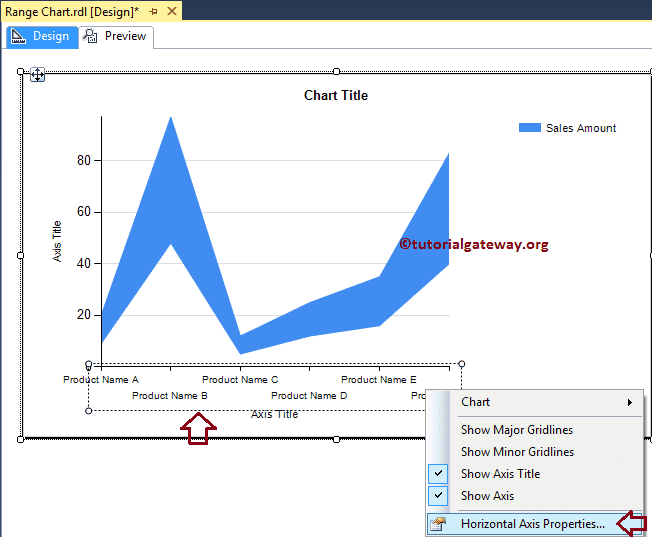The image size is (652, 537).
Task: Click the Product Name C label
Action: pyautogui.click(x=240, y=380)
